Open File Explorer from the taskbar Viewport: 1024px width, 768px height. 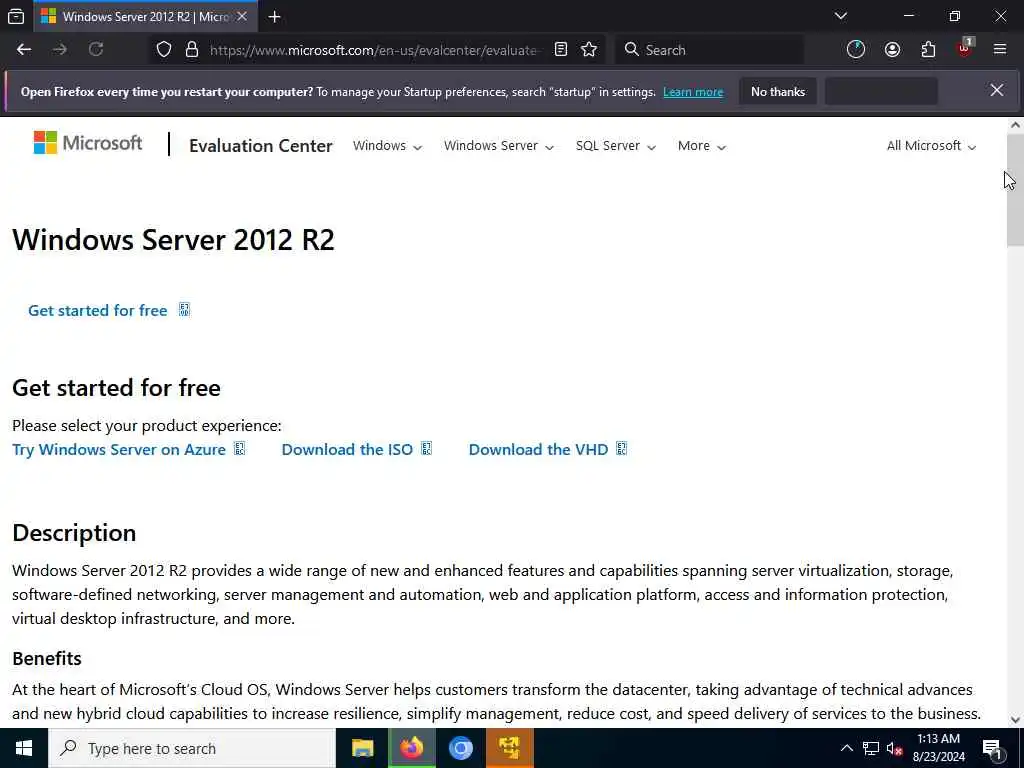(x=362, y=748)
